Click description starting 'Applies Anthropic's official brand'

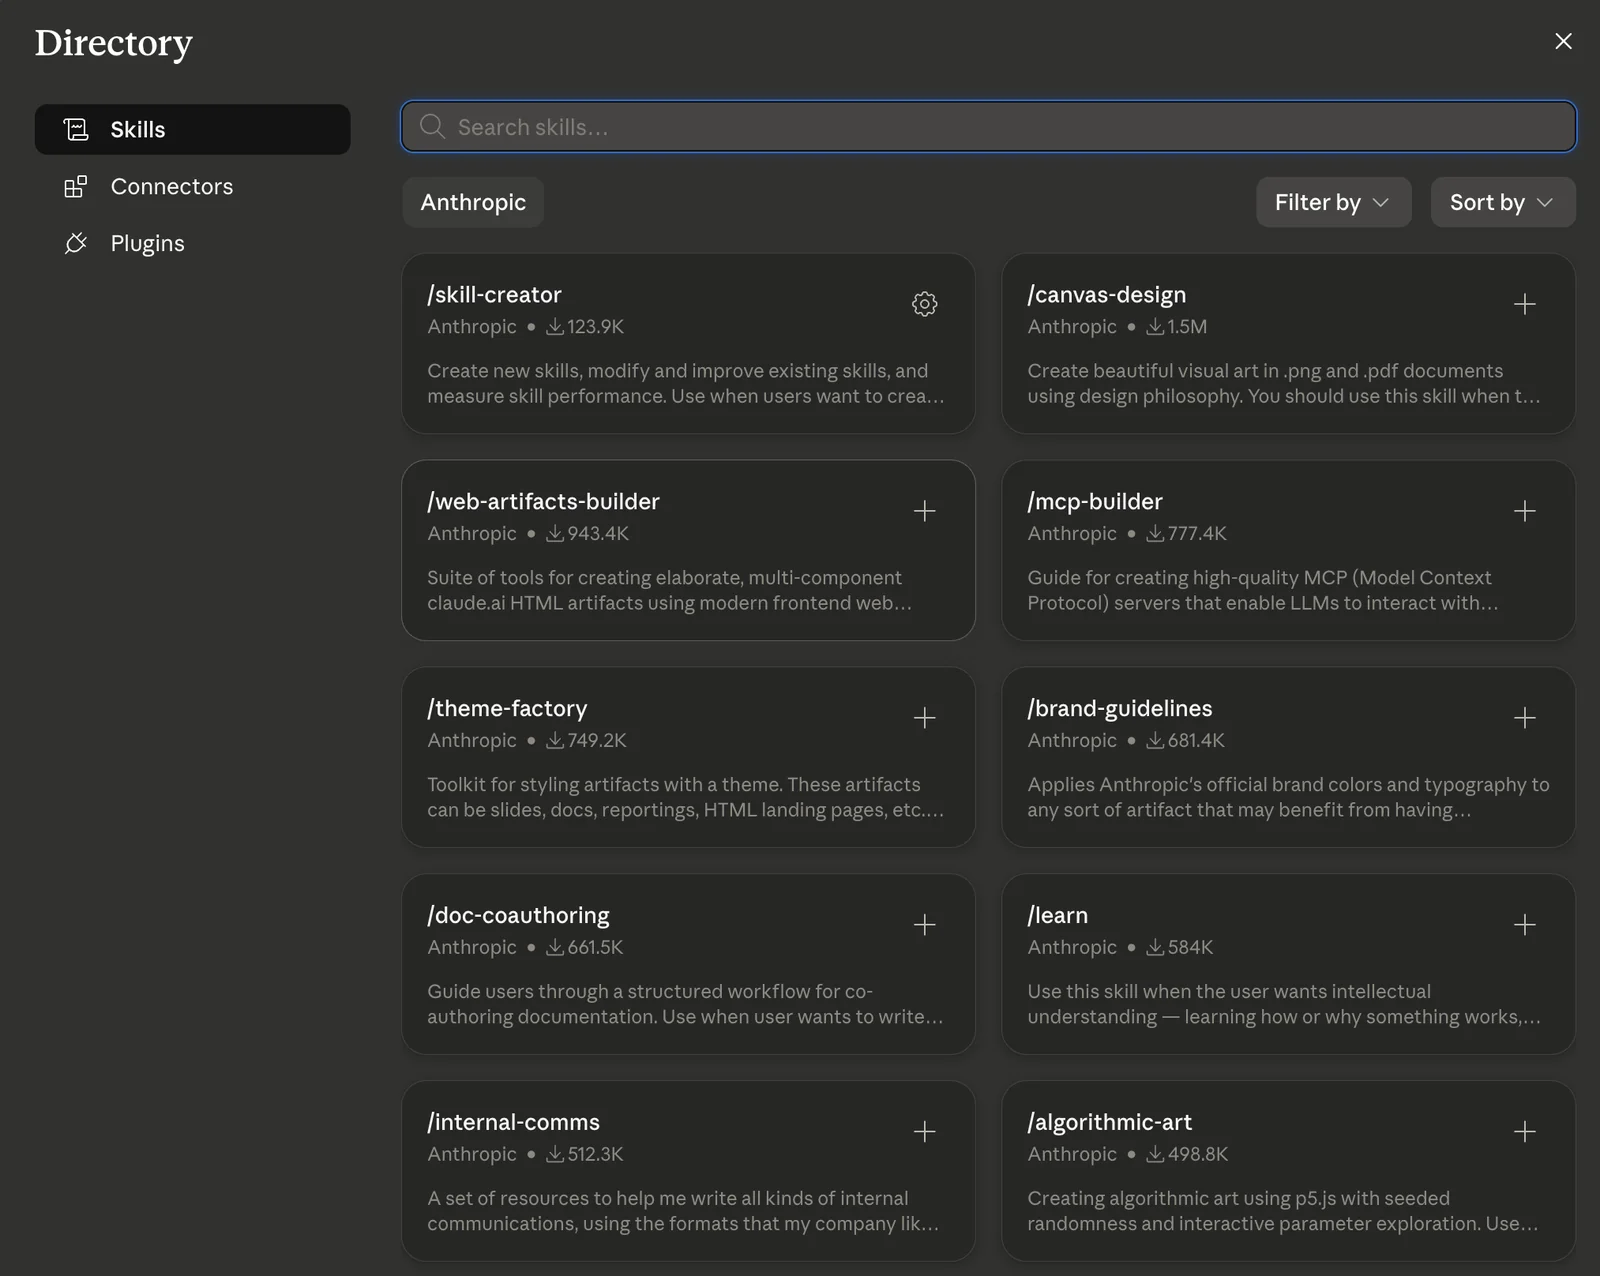click(1288, 798)
